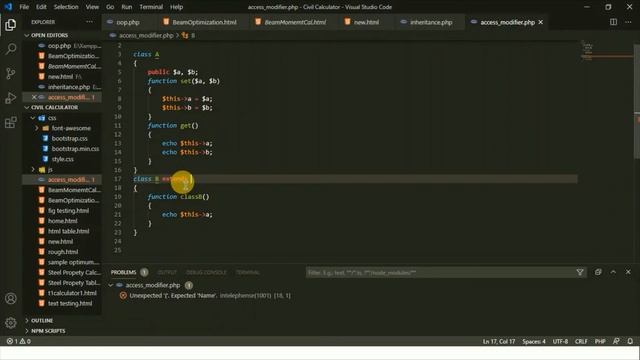Image resolution: width=640 pixels, height=360 pixels.
Task: Close the access_modifier.php tab
Action: pyautogui.click(x=541, y=22)
